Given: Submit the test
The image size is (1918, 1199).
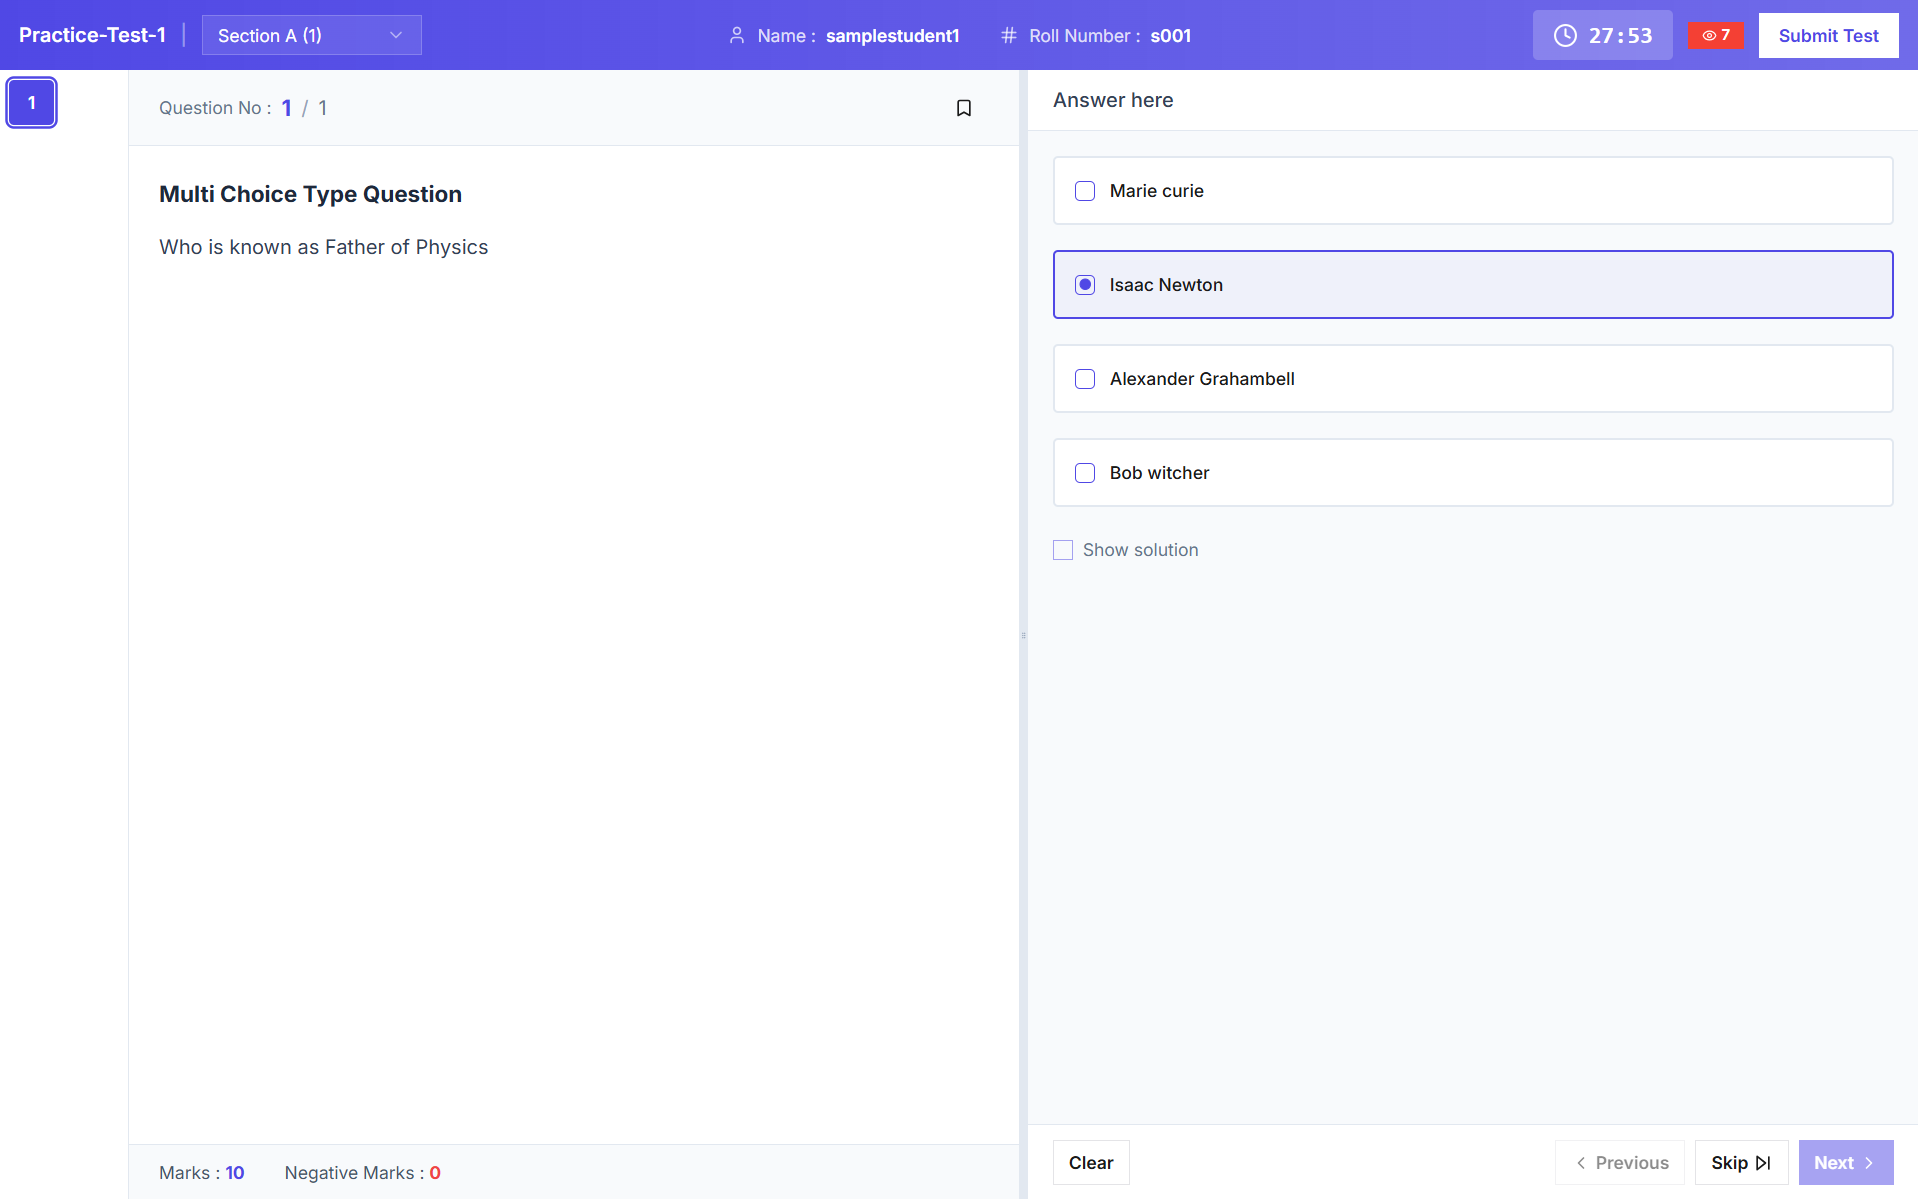Looking at the screenshot, I should [x=1827, y=35].
